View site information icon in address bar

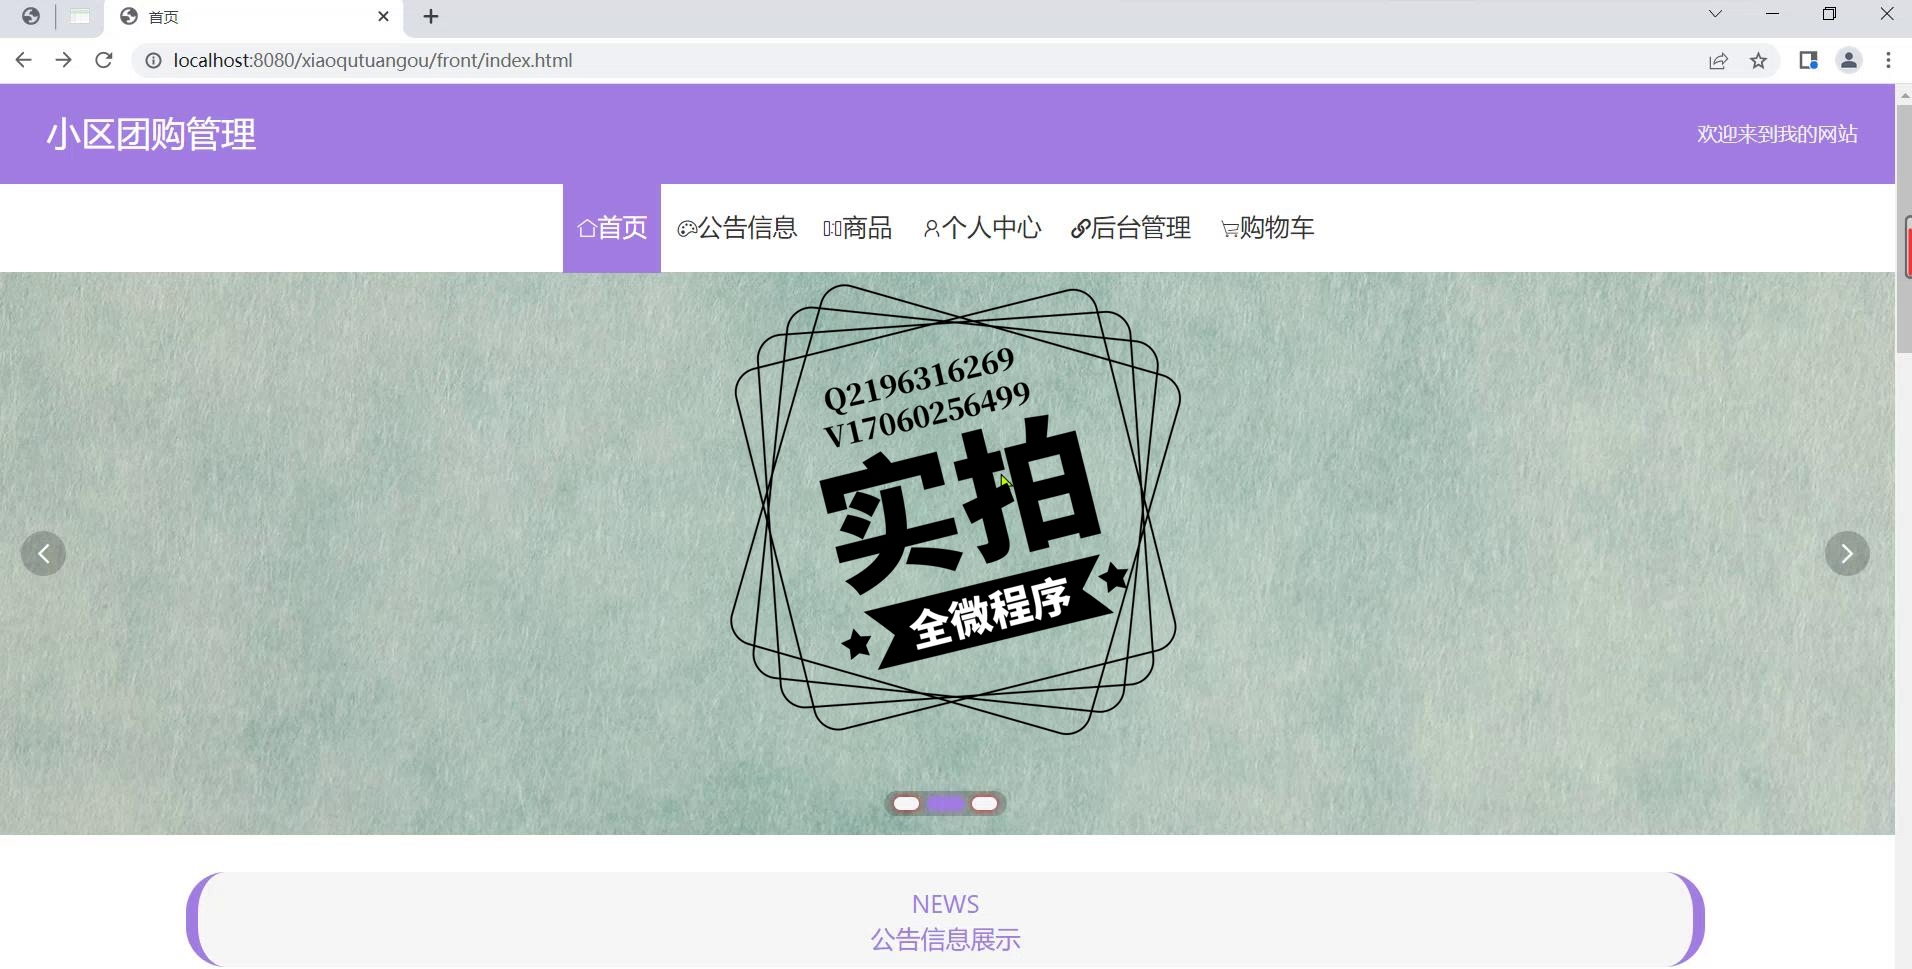click(153, 61)
